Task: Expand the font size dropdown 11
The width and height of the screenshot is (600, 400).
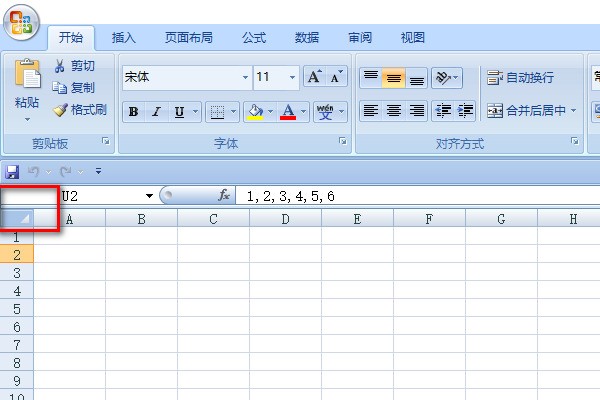Action: coord(292,77)
